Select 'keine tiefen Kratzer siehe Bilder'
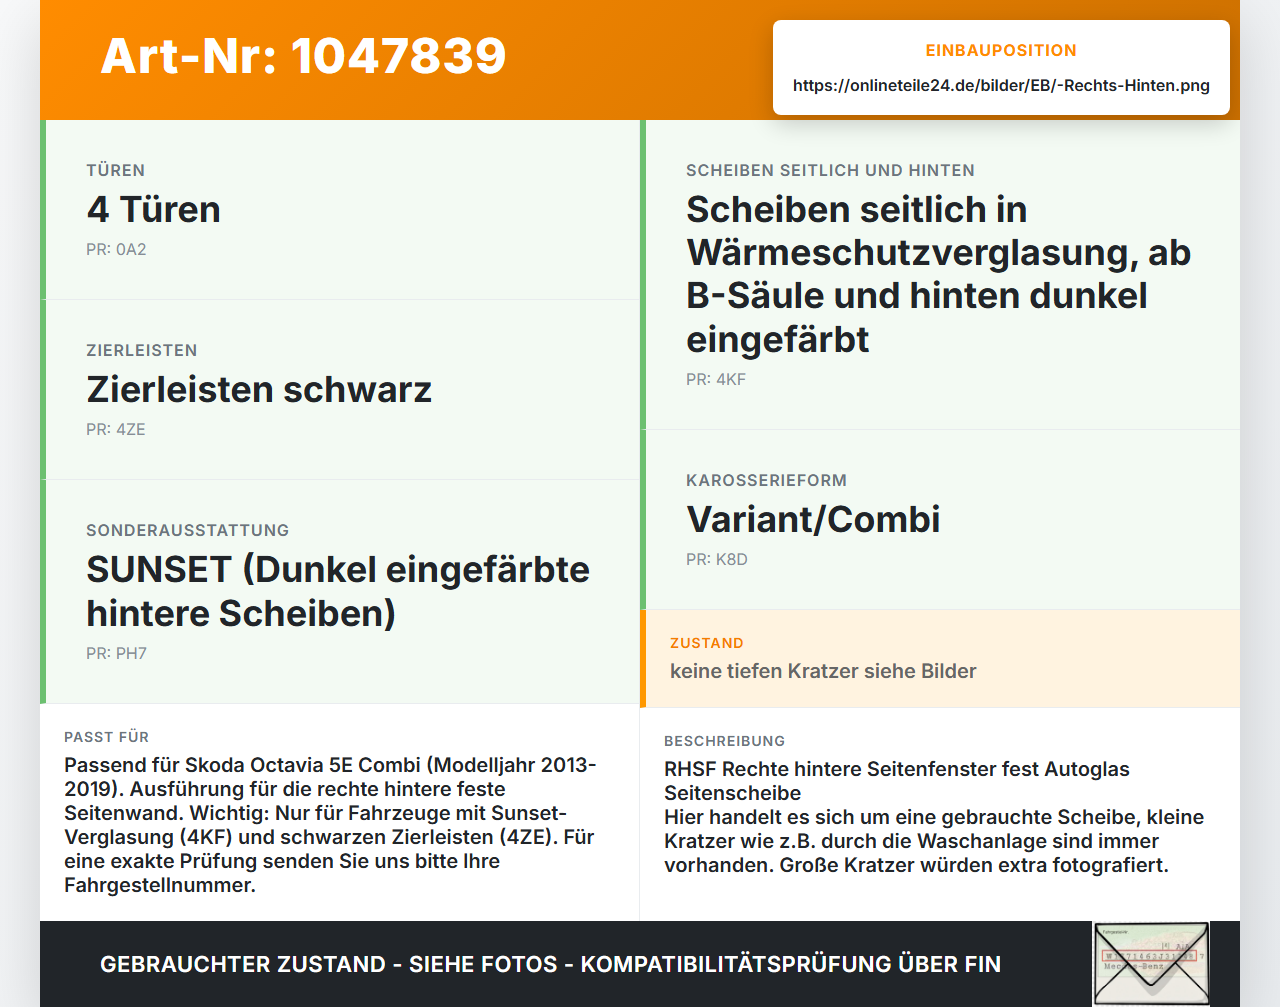 tap(823, 671)
